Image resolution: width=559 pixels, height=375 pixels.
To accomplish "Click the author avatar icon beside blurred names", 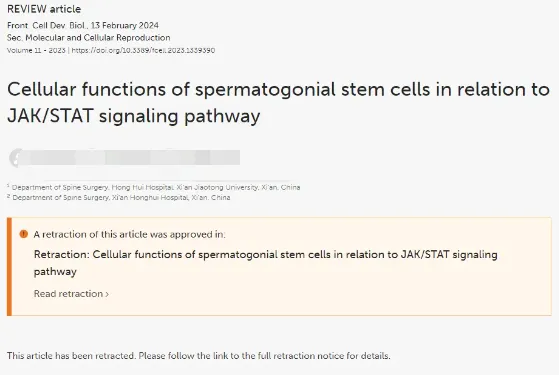I will click(16, 158).
